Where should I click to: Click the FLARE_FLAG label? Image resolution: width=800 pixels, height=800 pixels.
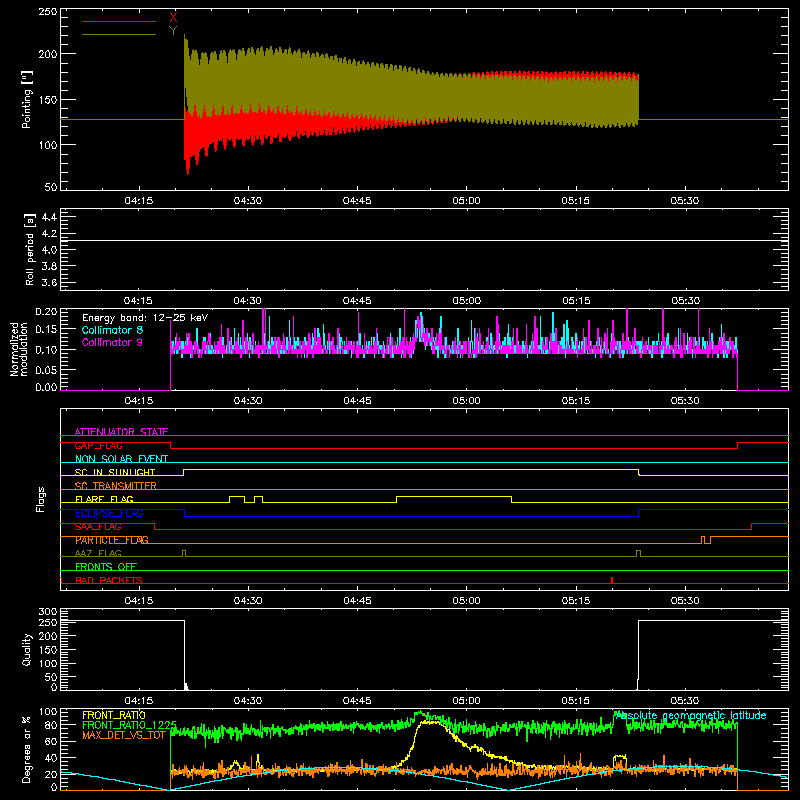click(x=104, y=499)
